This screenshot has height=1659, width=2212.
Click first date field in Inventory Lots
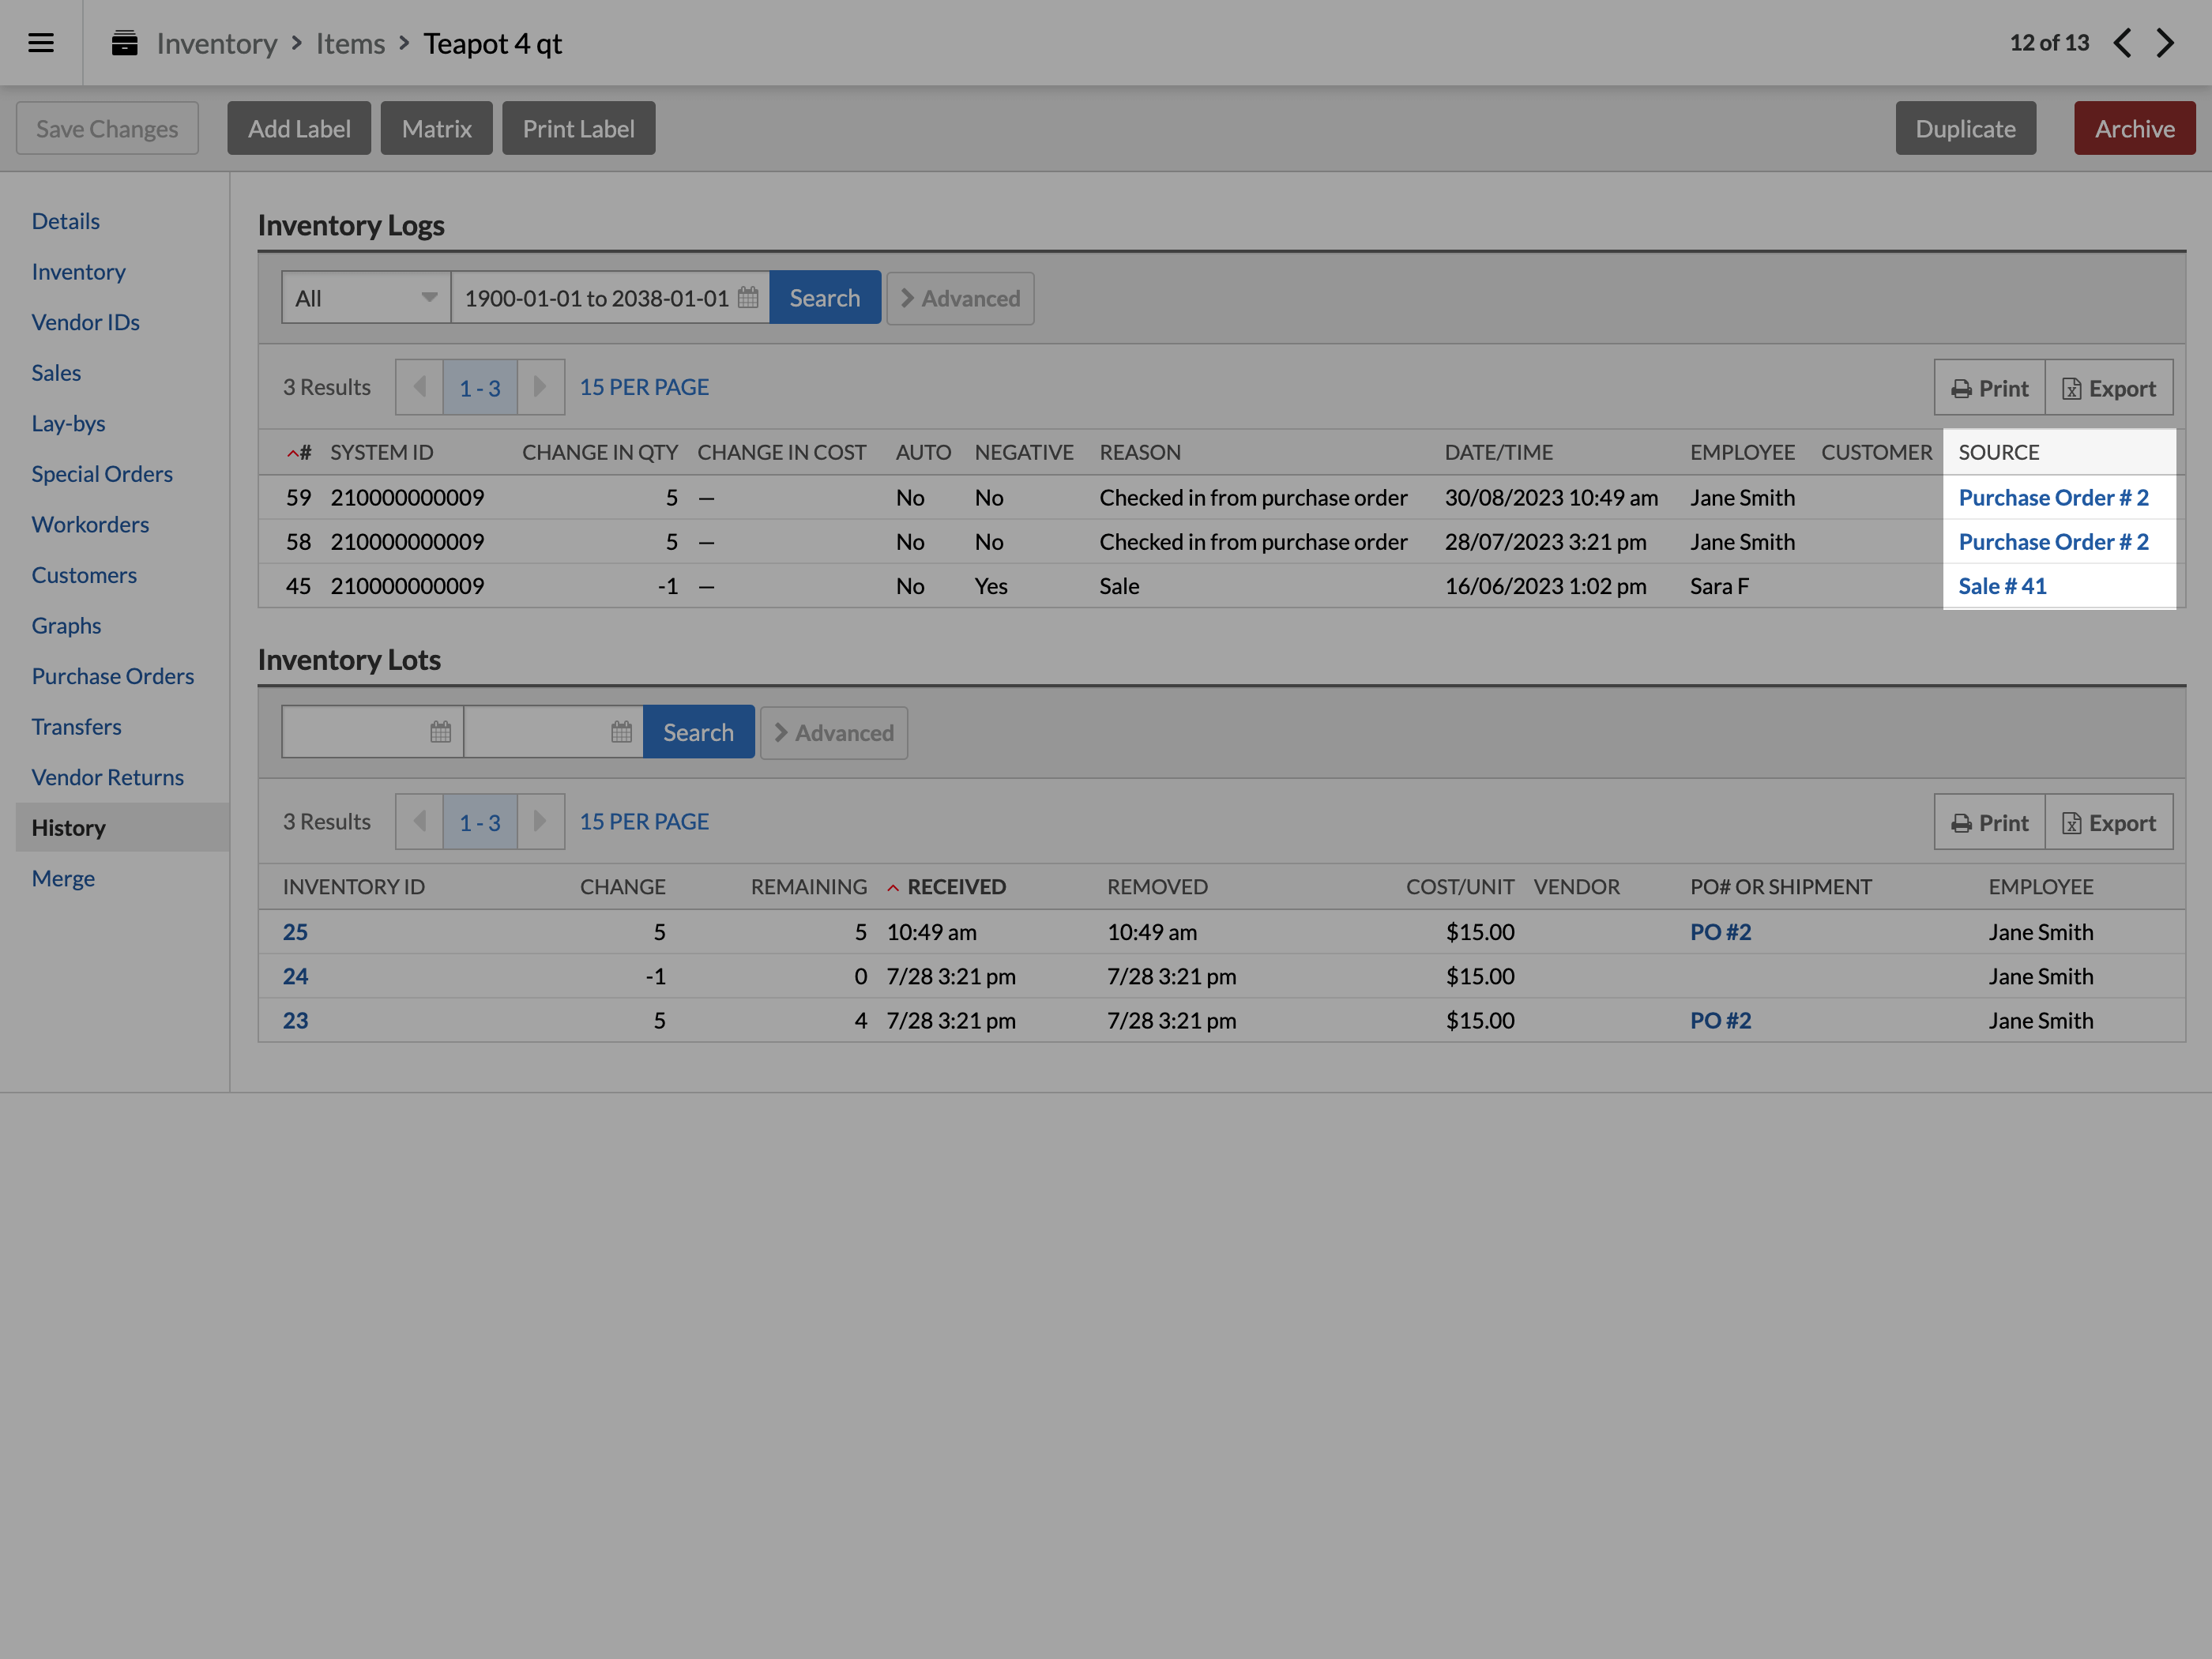372,732
